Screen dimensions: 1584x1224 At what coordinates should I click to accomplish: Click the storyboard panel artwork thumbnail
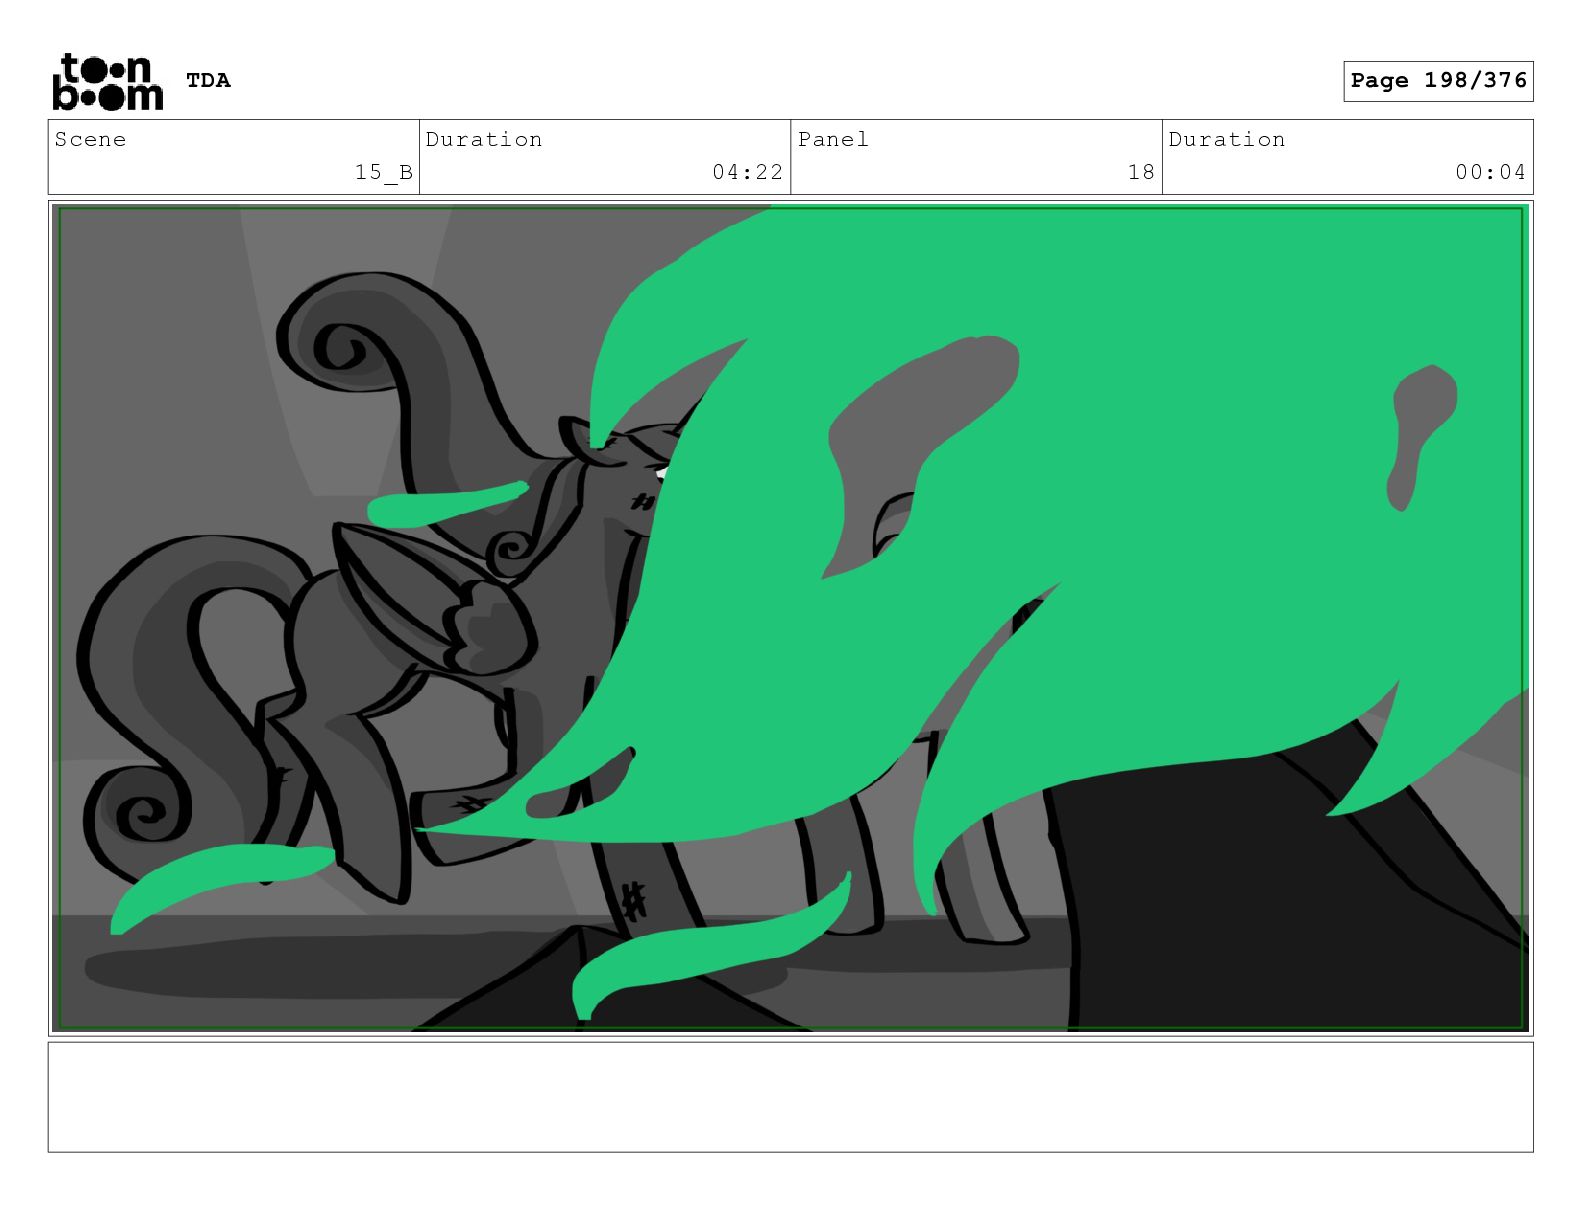(790, 618)
